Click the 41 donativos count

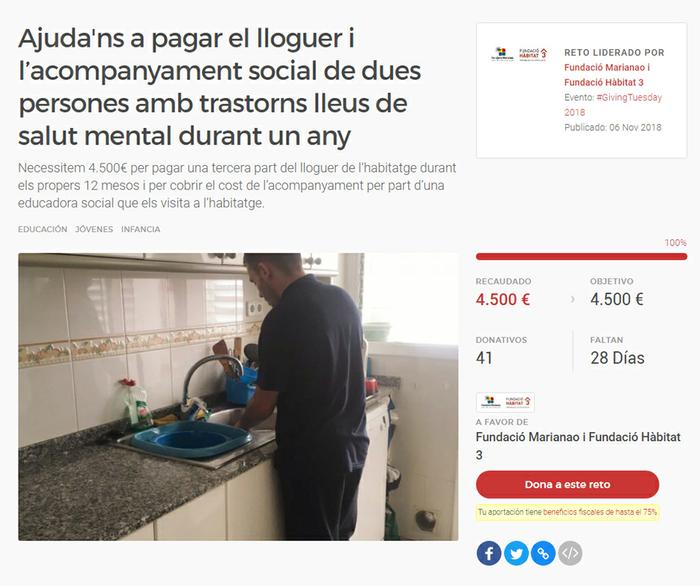[x=484, y=358]
